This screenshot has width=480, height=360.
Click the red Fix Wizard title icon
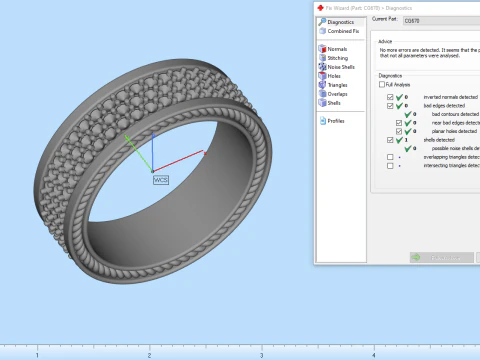pyautogui.click(x=320, y=8)
